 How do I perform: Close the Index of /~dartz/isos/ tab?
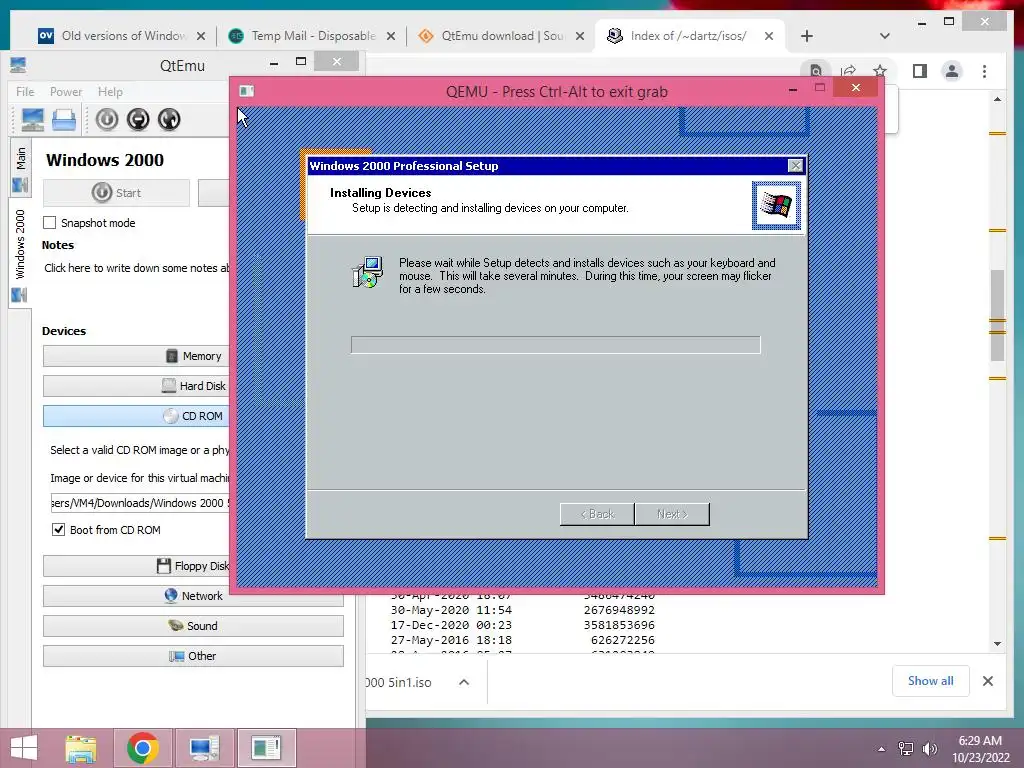pyautogui.click(x=769, y=36)
